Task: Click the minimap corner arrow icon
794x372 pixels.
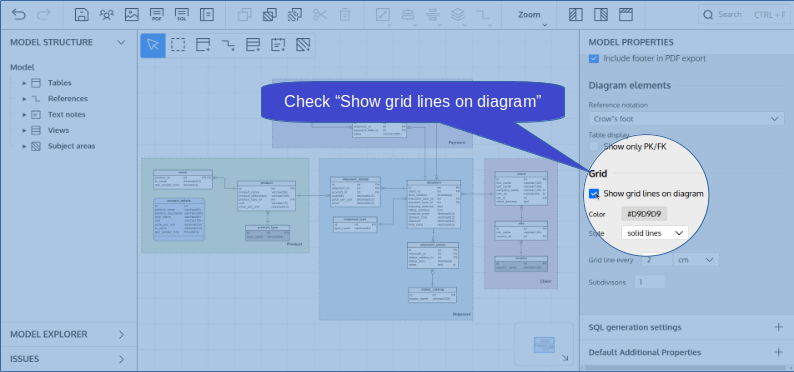Action: pyautogui.click(x=565, y=358)
